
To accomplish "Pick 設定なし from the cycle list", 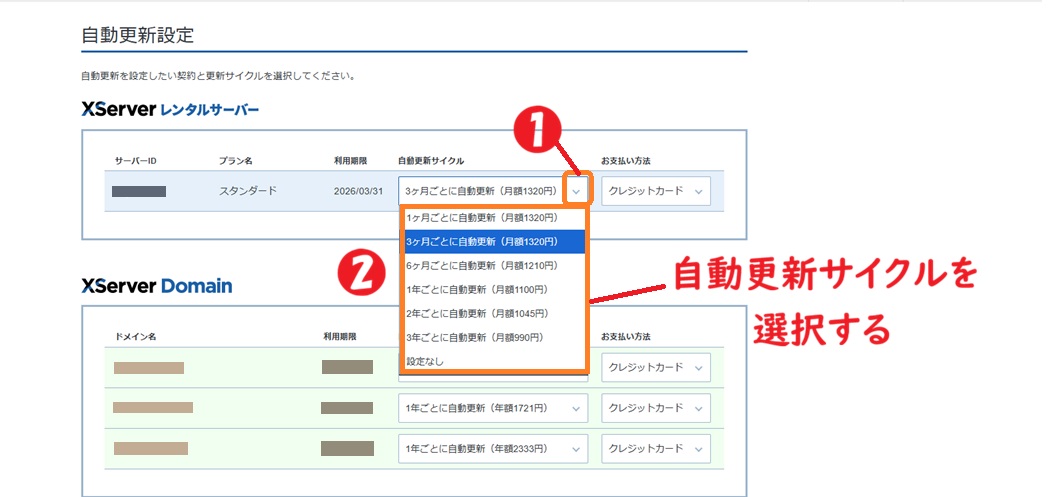I will (495, 361).
